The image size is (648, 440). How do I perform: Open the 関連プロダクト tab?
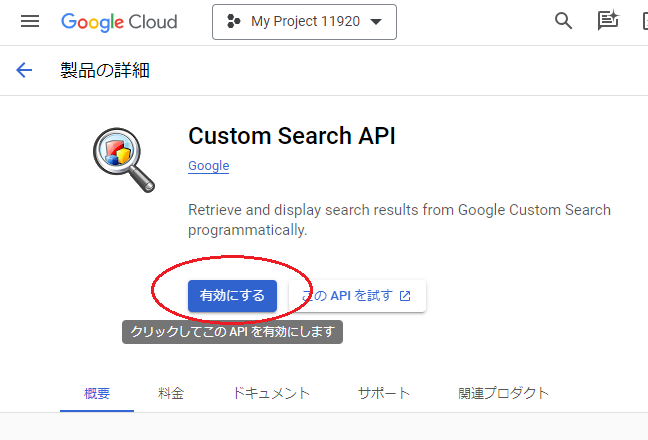point(503,393)
